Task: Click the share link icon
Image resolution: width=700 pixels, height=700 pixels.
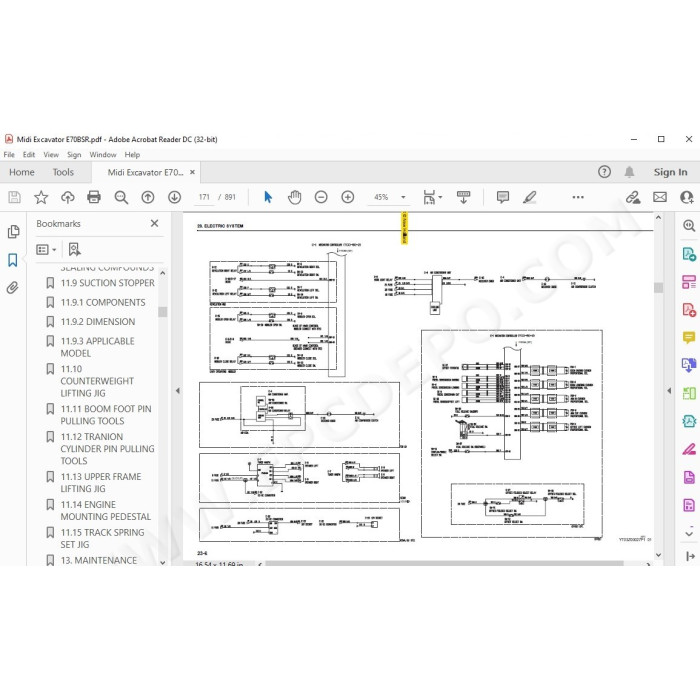Action: click(x=633, y=197)
